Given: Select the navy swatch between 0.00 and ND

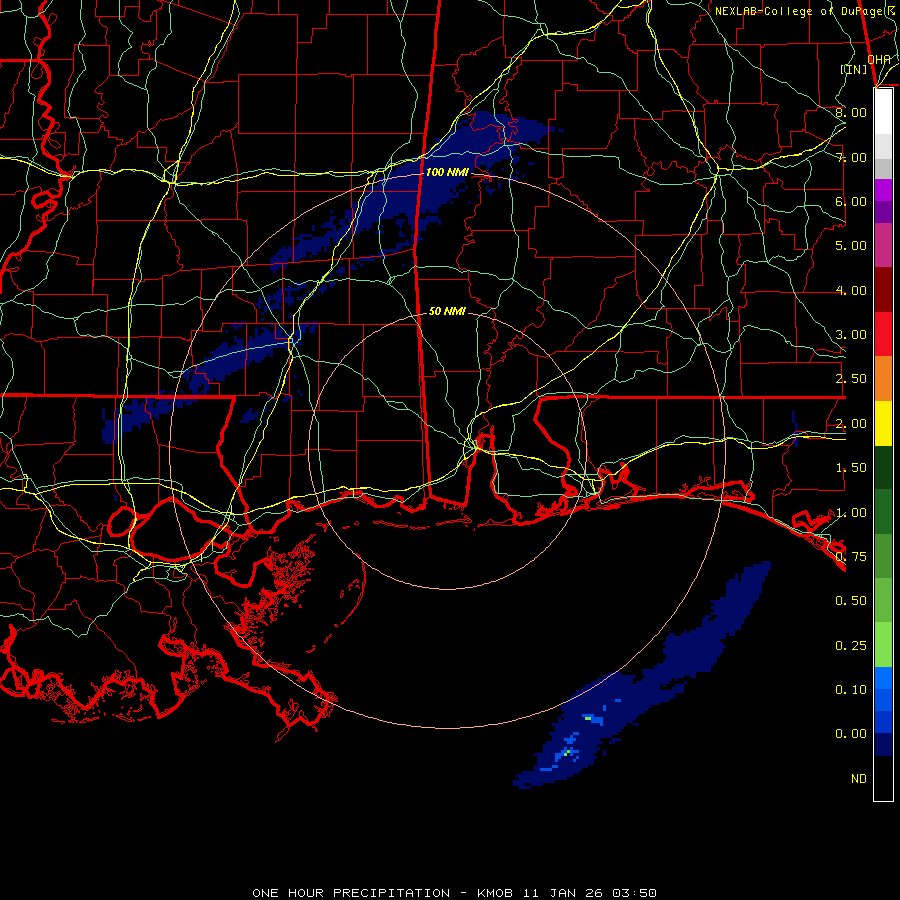Looking at the screenshot, I should pyautogui.click(x=883, y=745).
